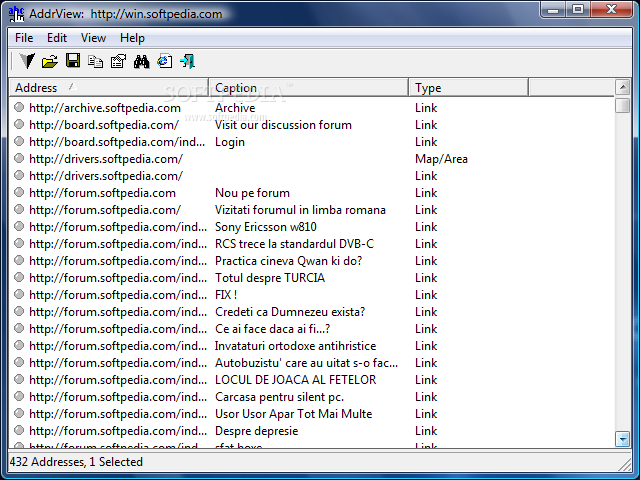Click the scrollbar down arrow
The height and width of the screenshot is (480, 640).
622,439
